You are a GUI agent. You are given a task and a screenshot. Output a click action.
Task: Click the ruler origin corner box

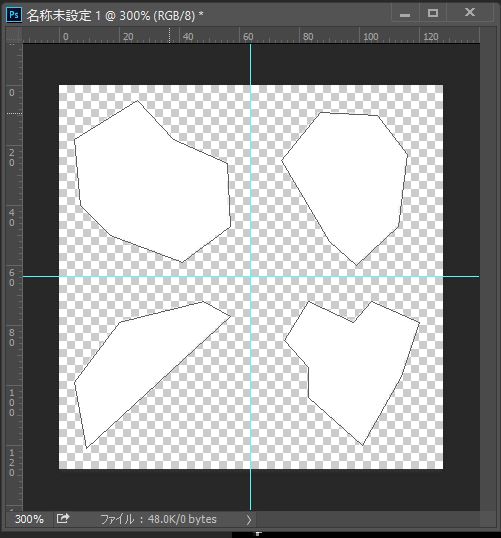14,35
